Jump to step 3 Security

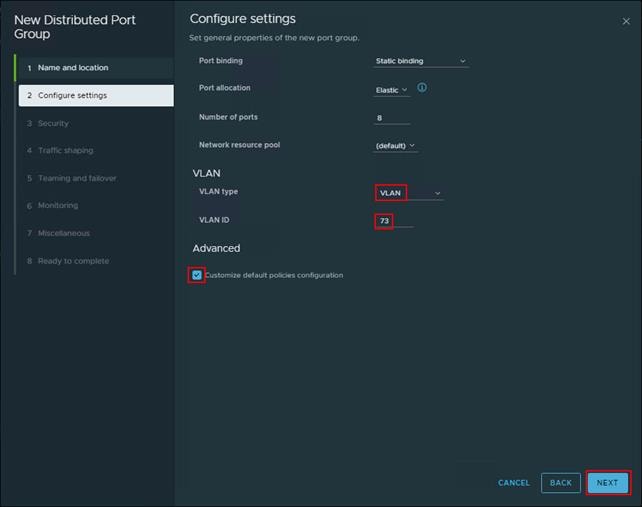point(53,123)
